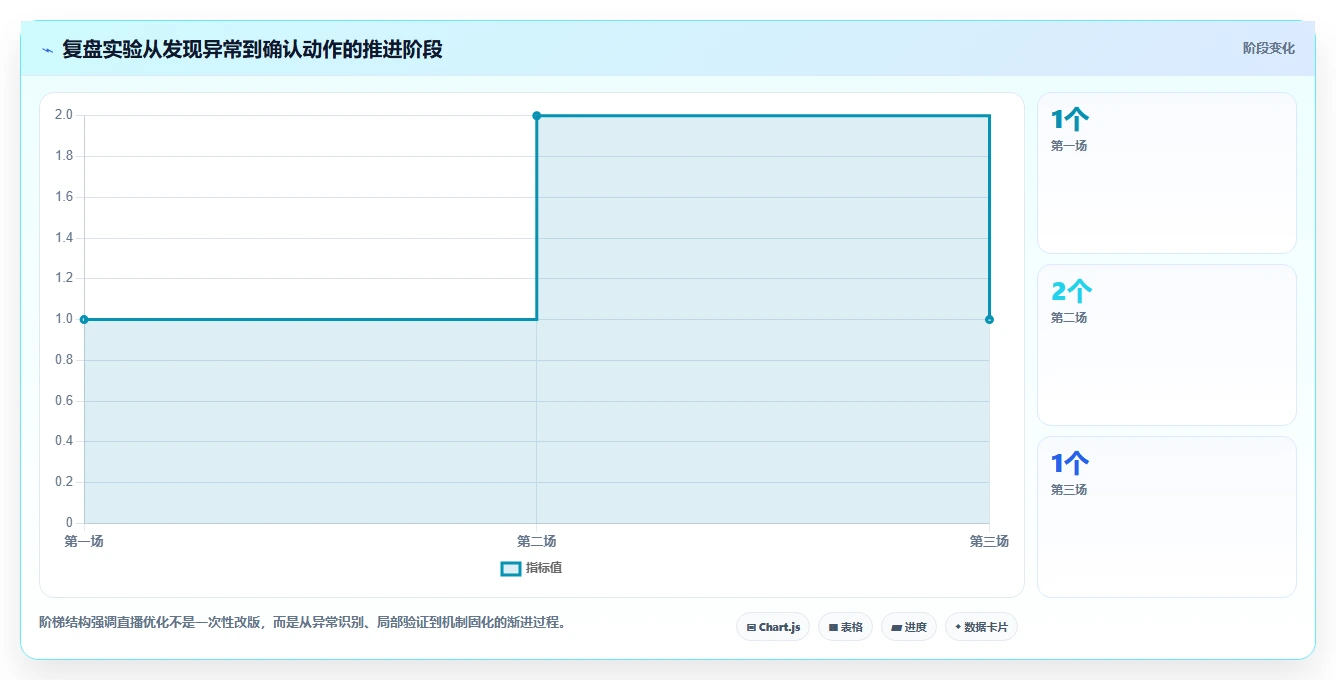Click the 1.8 y-axis value

click(64, 156)
